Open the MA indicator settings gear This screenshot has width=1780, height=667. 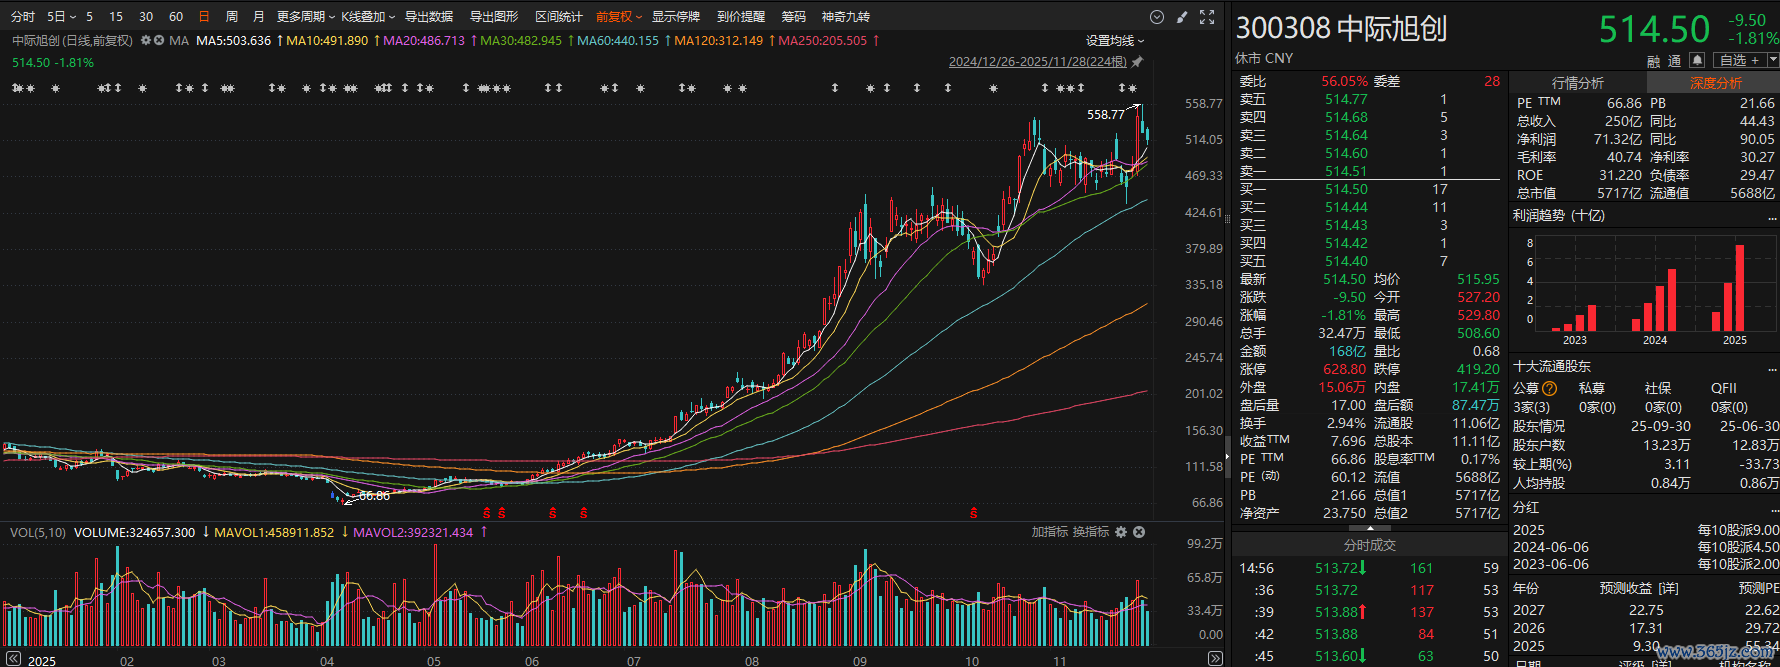pos(146,41)
